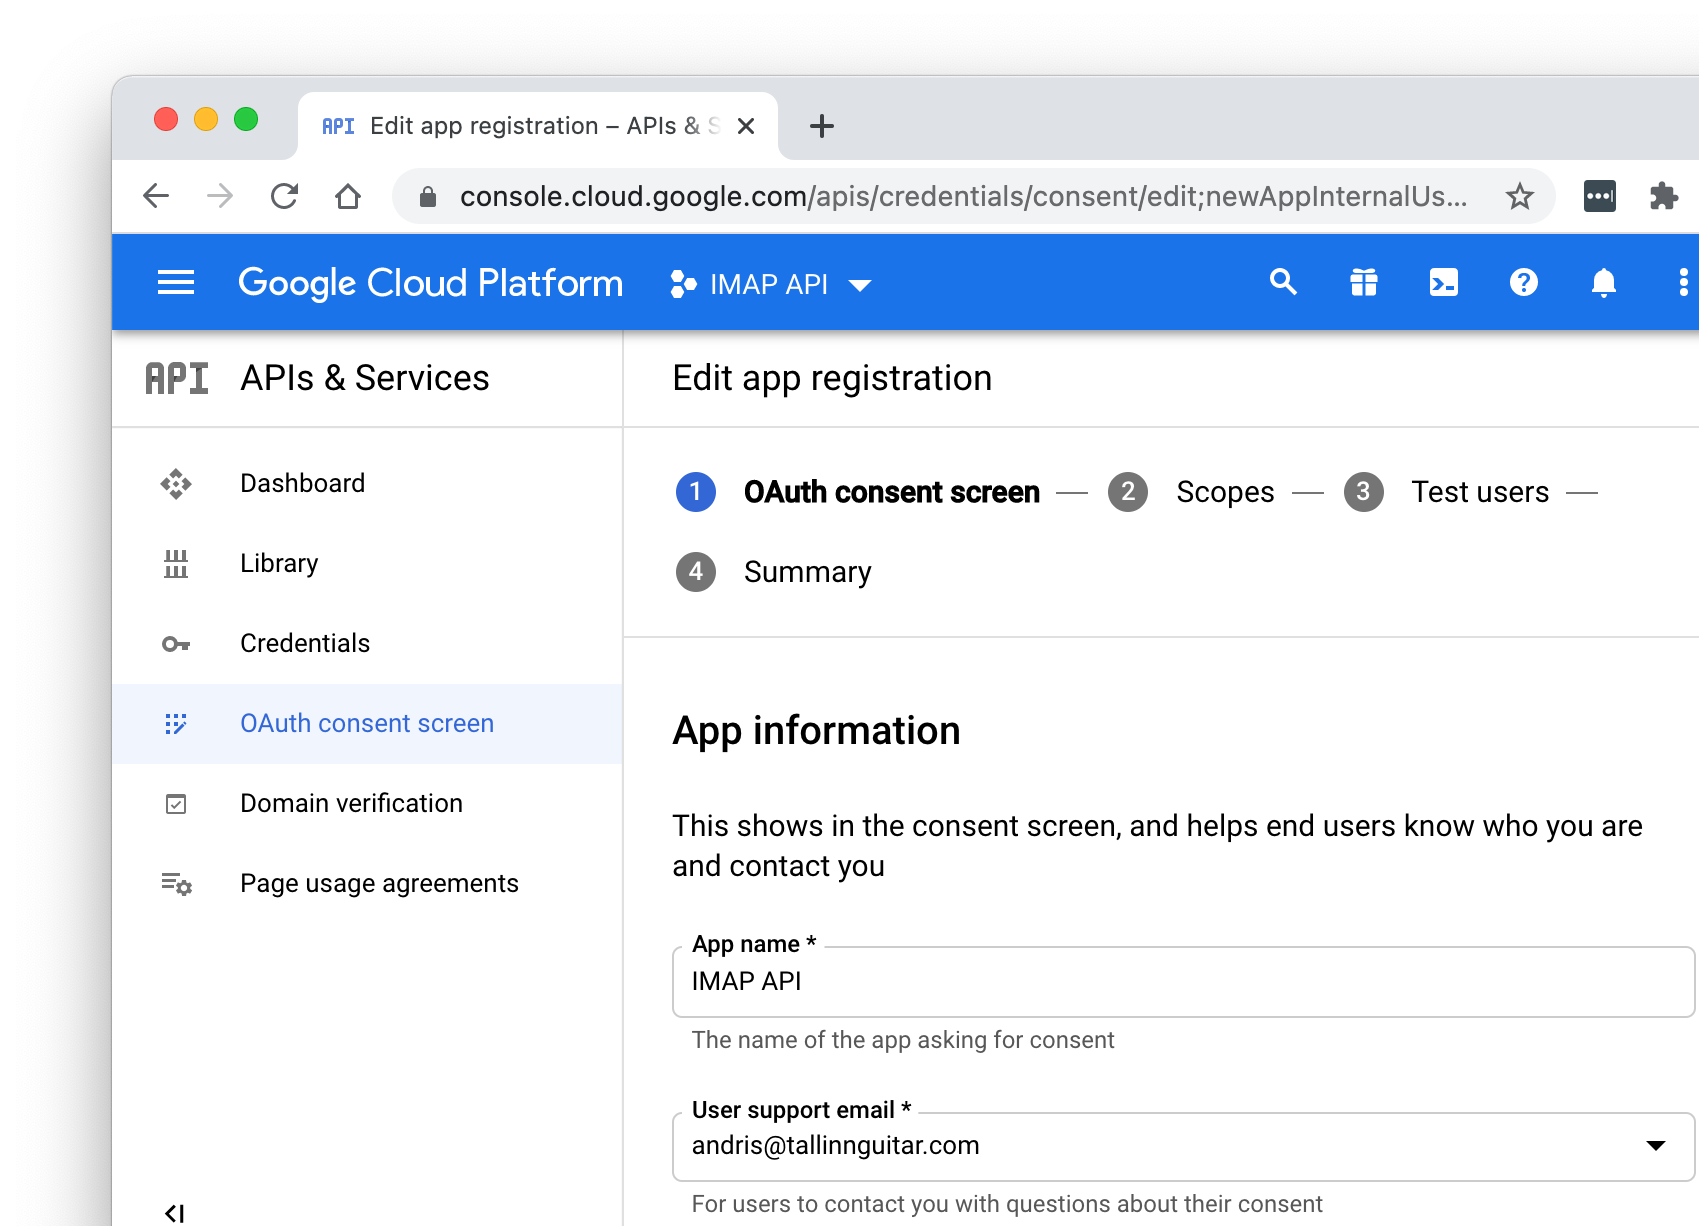Image resolution: width=1699 pixels, height=1226 pixels.
Task: Open Library in the sidebar
Action: point(367,564)
